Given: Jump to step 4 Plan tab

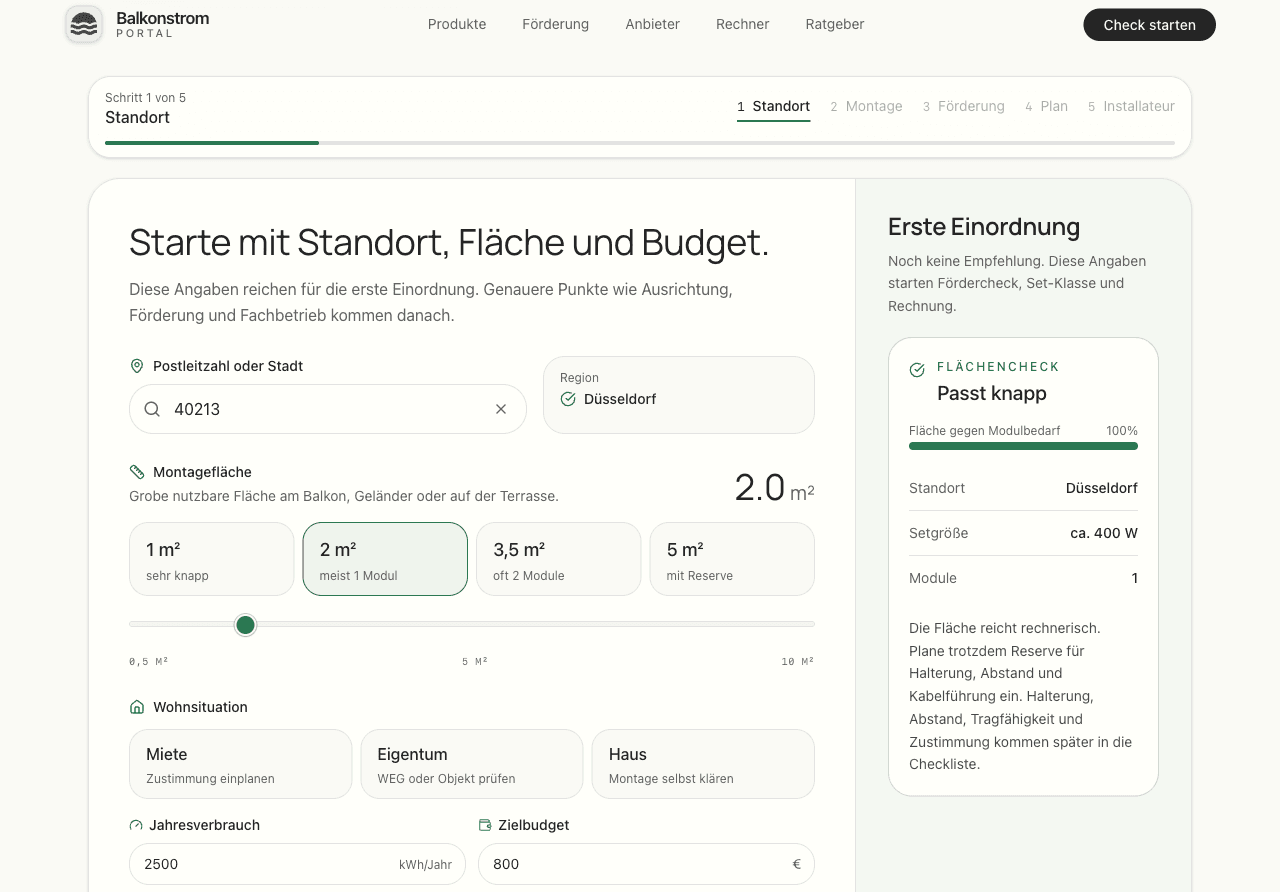Looking at the screenshot, I should tap(1046, 107).
